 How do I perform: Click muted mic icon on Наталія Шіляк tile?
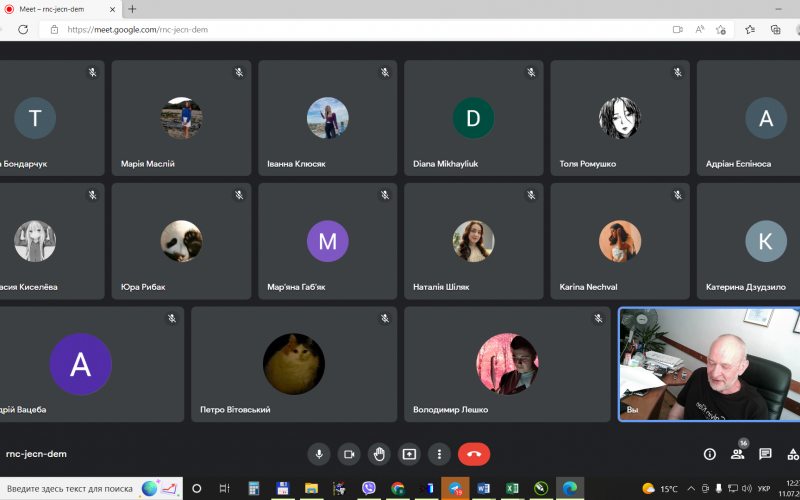tap(531, 195)
